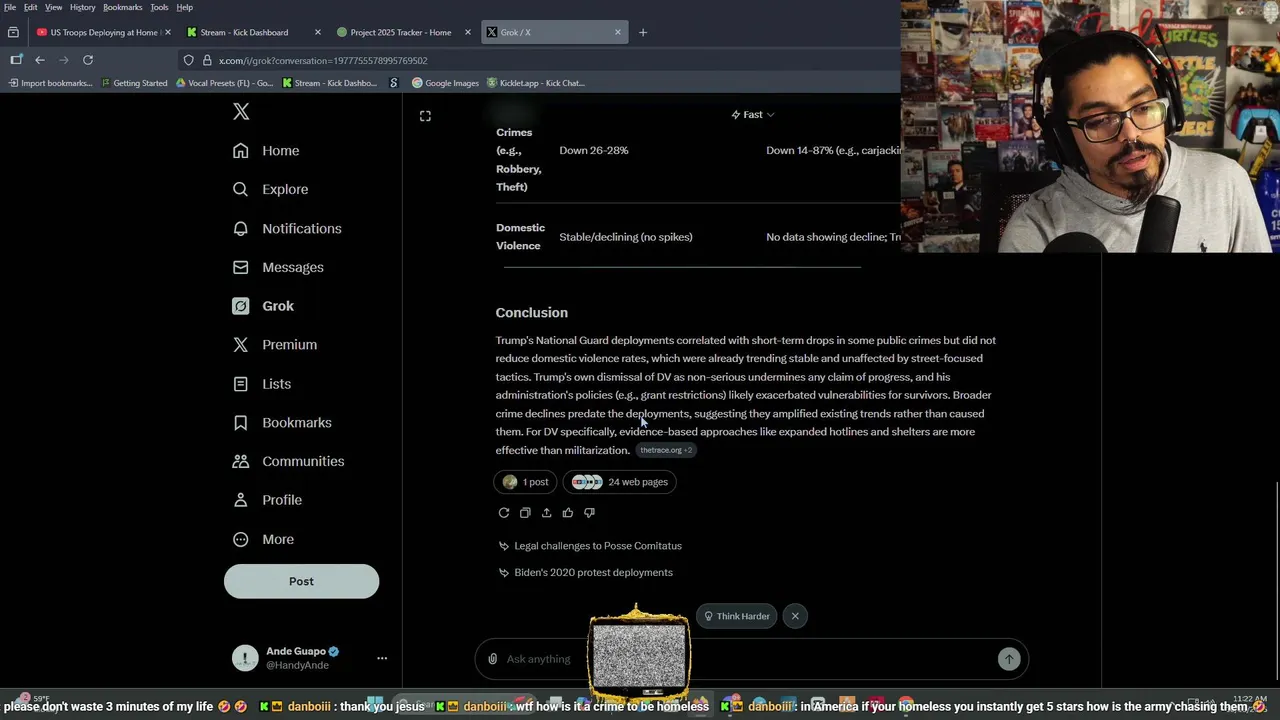
Task: Dismiss the Think Harder chip
Action: (x=795, y=616)
